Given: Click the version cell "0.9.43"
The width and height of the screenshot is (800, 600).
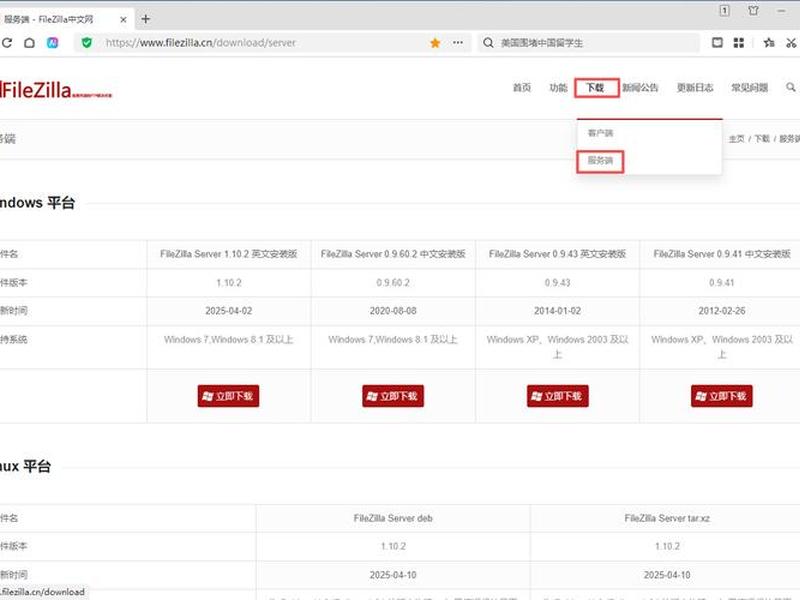Looking at the screenshot, I should point(558,283).
